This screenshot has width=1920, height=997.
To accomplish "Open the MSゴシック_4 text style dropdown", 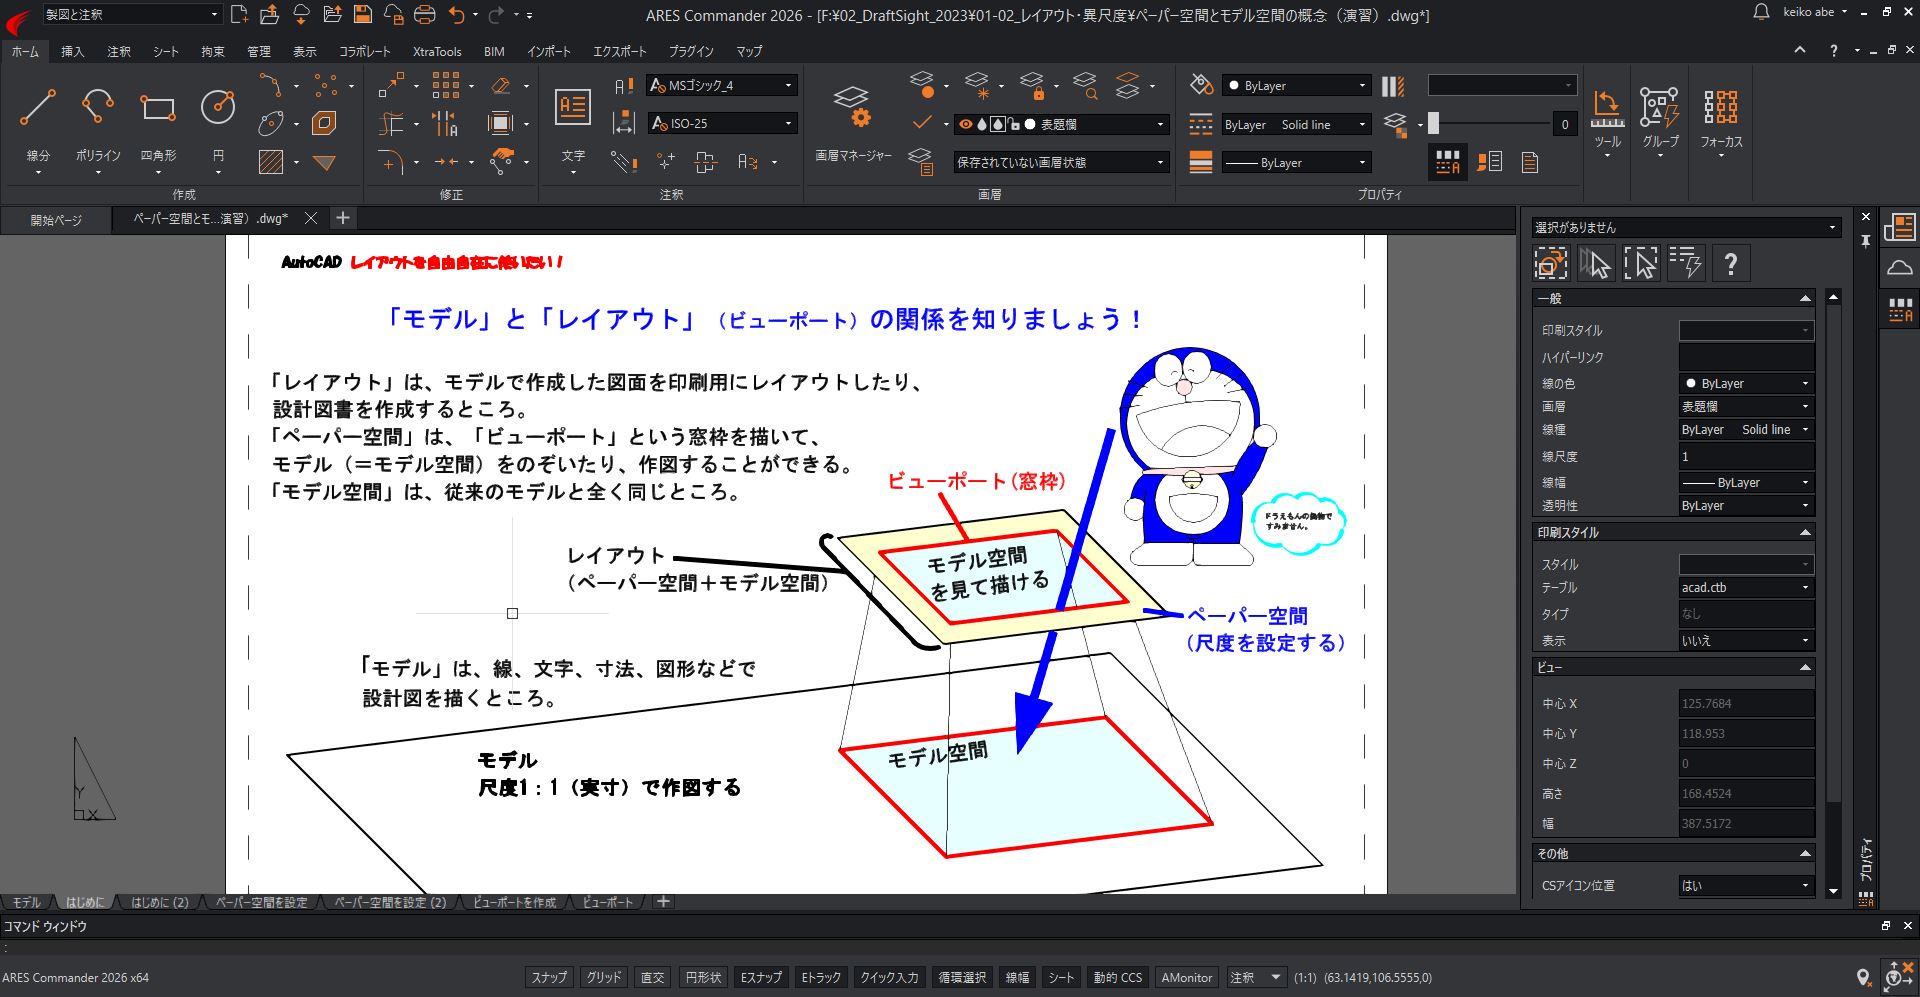I will pyautogui.click(x=722, y=85).
